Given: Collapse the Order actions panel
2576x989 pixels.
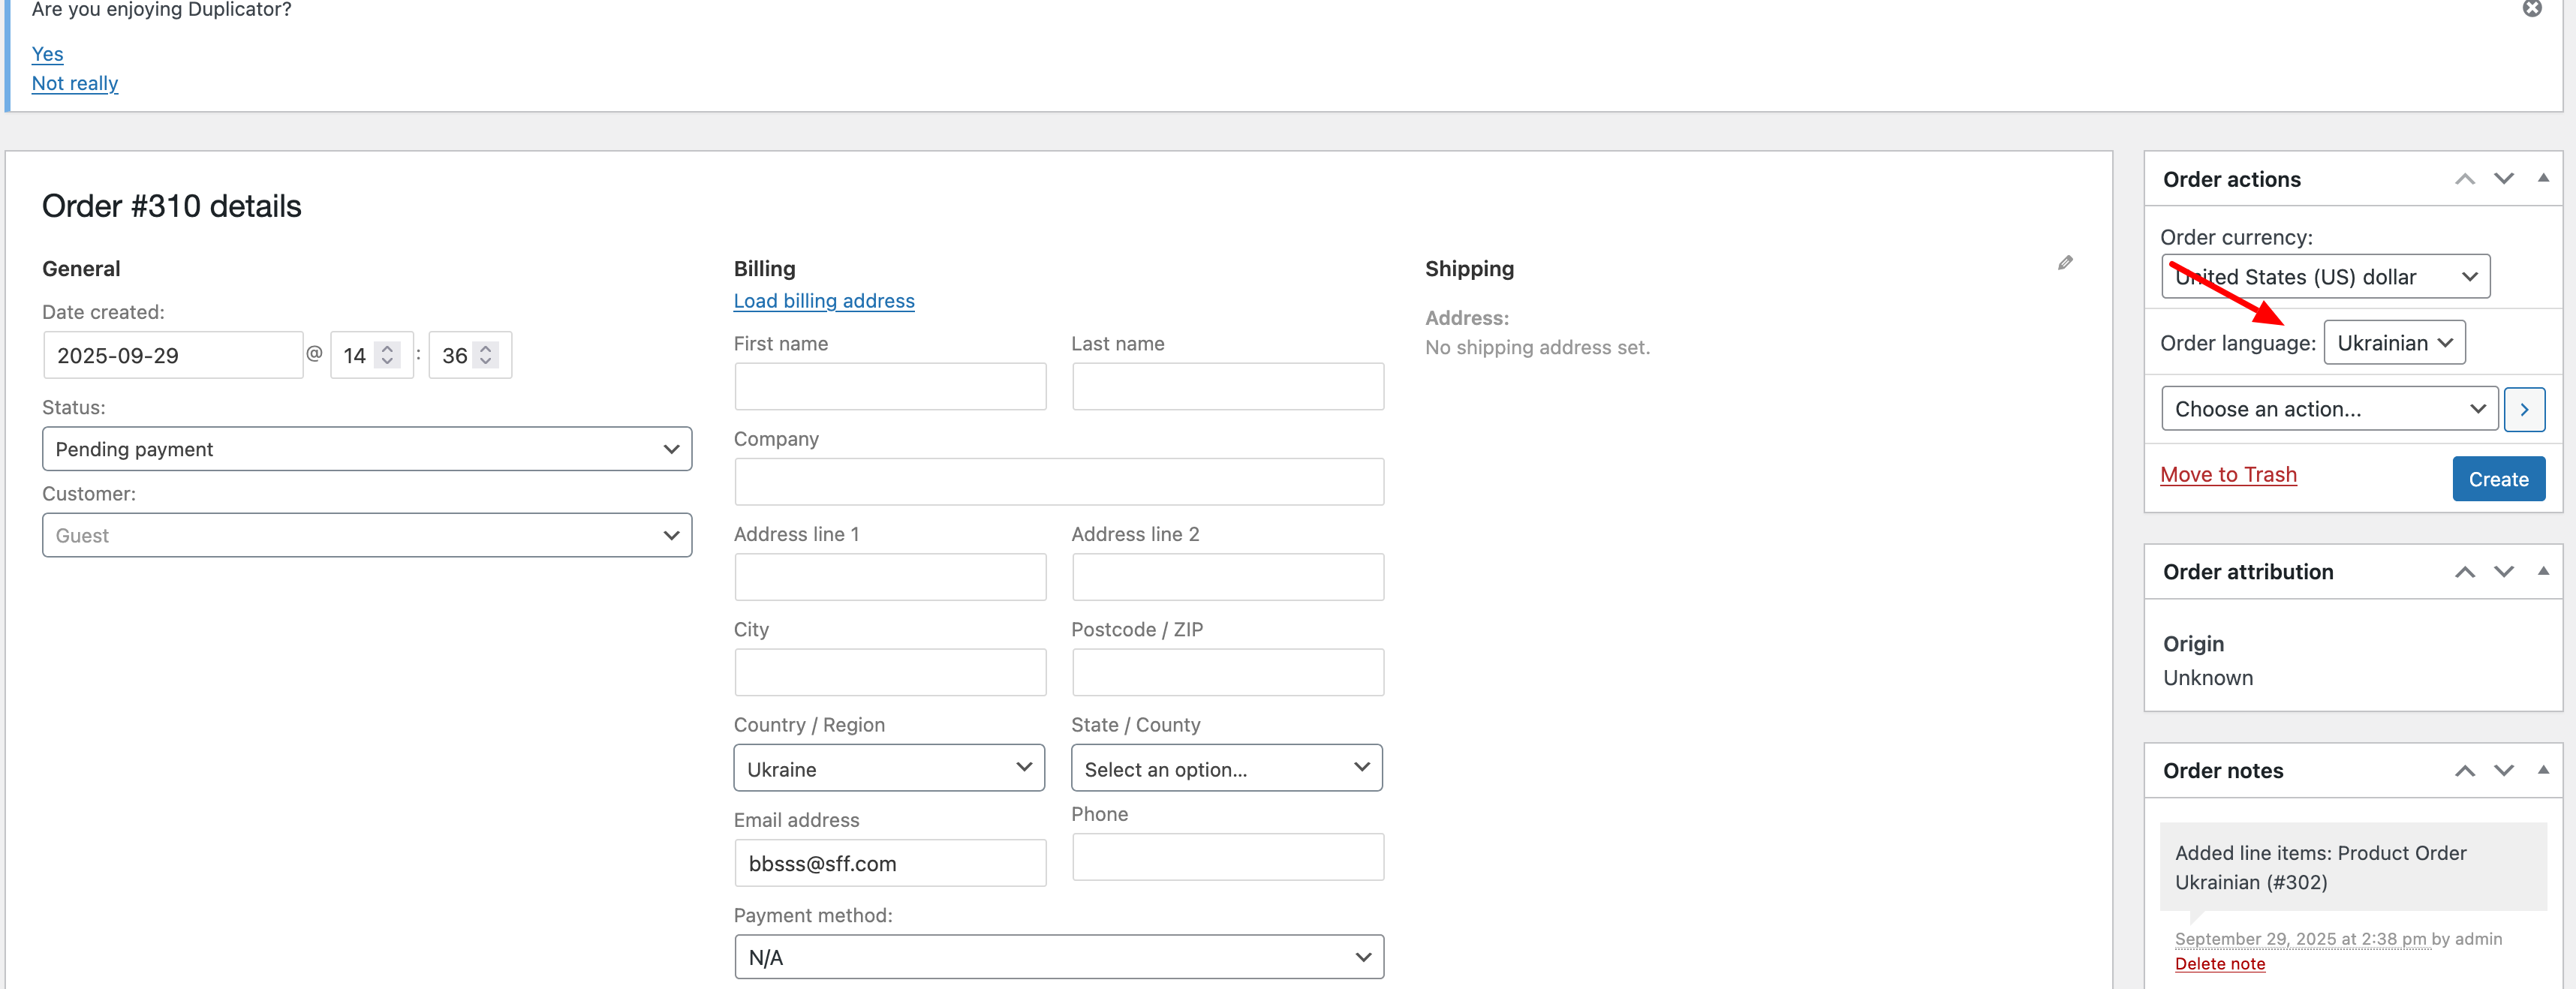Looking at the screenshot, I should (x=2542, y=179).
